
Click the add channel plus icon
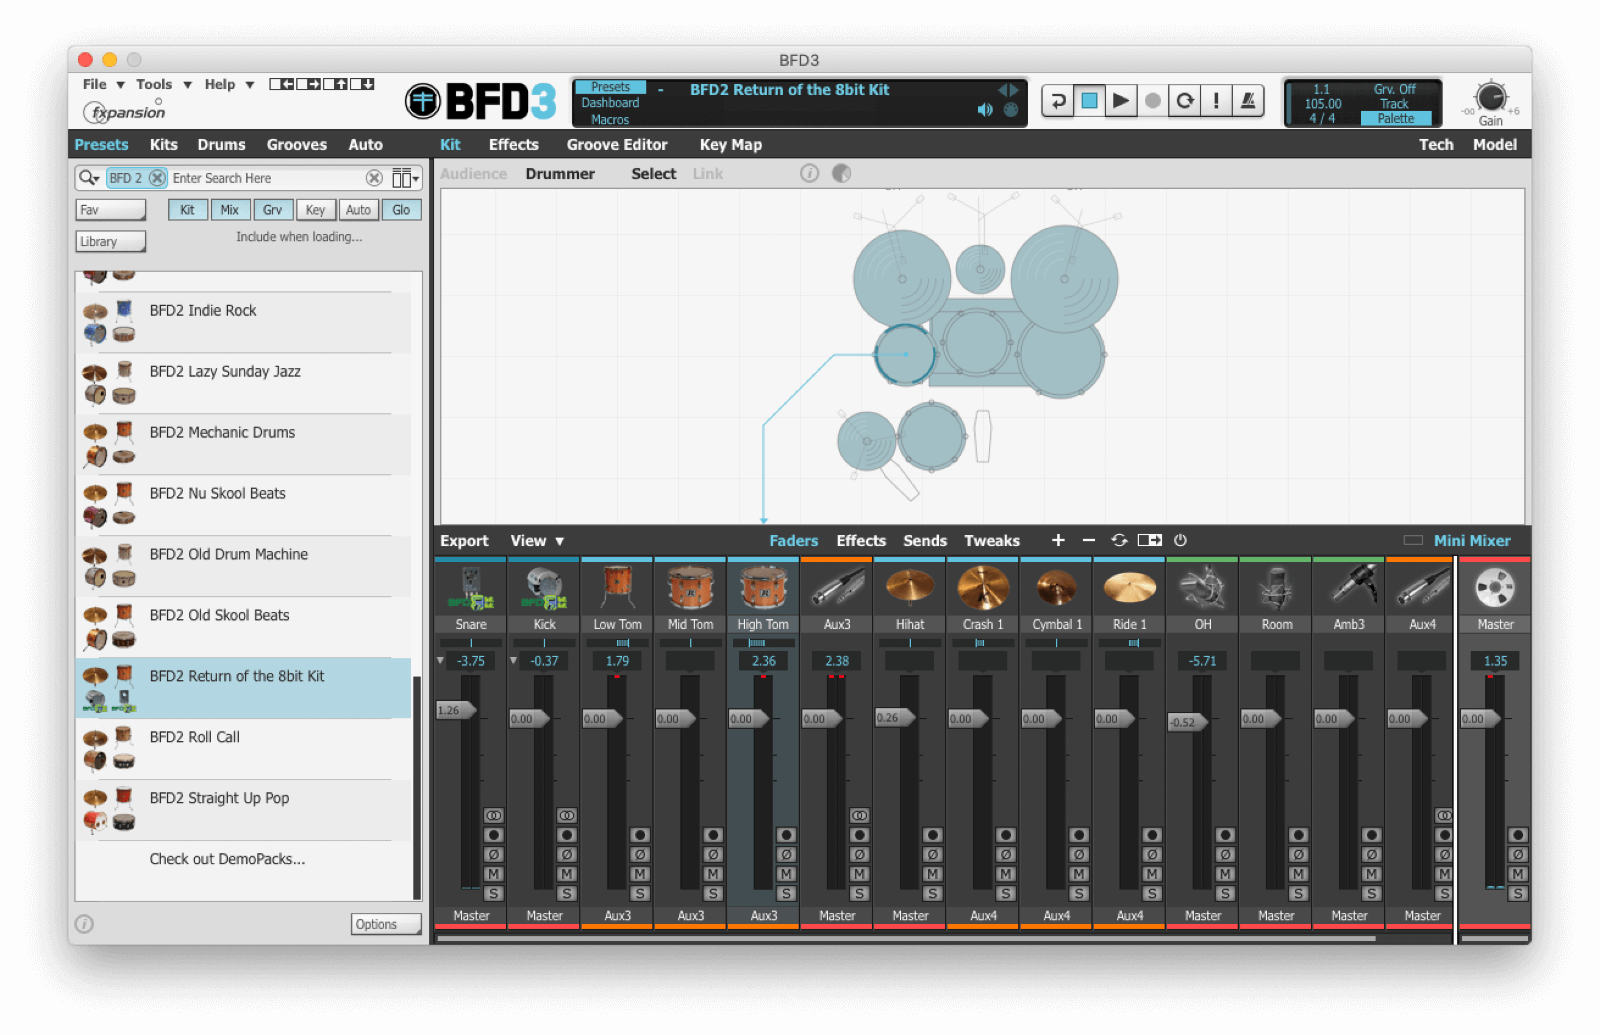(x=1058, y=540)
